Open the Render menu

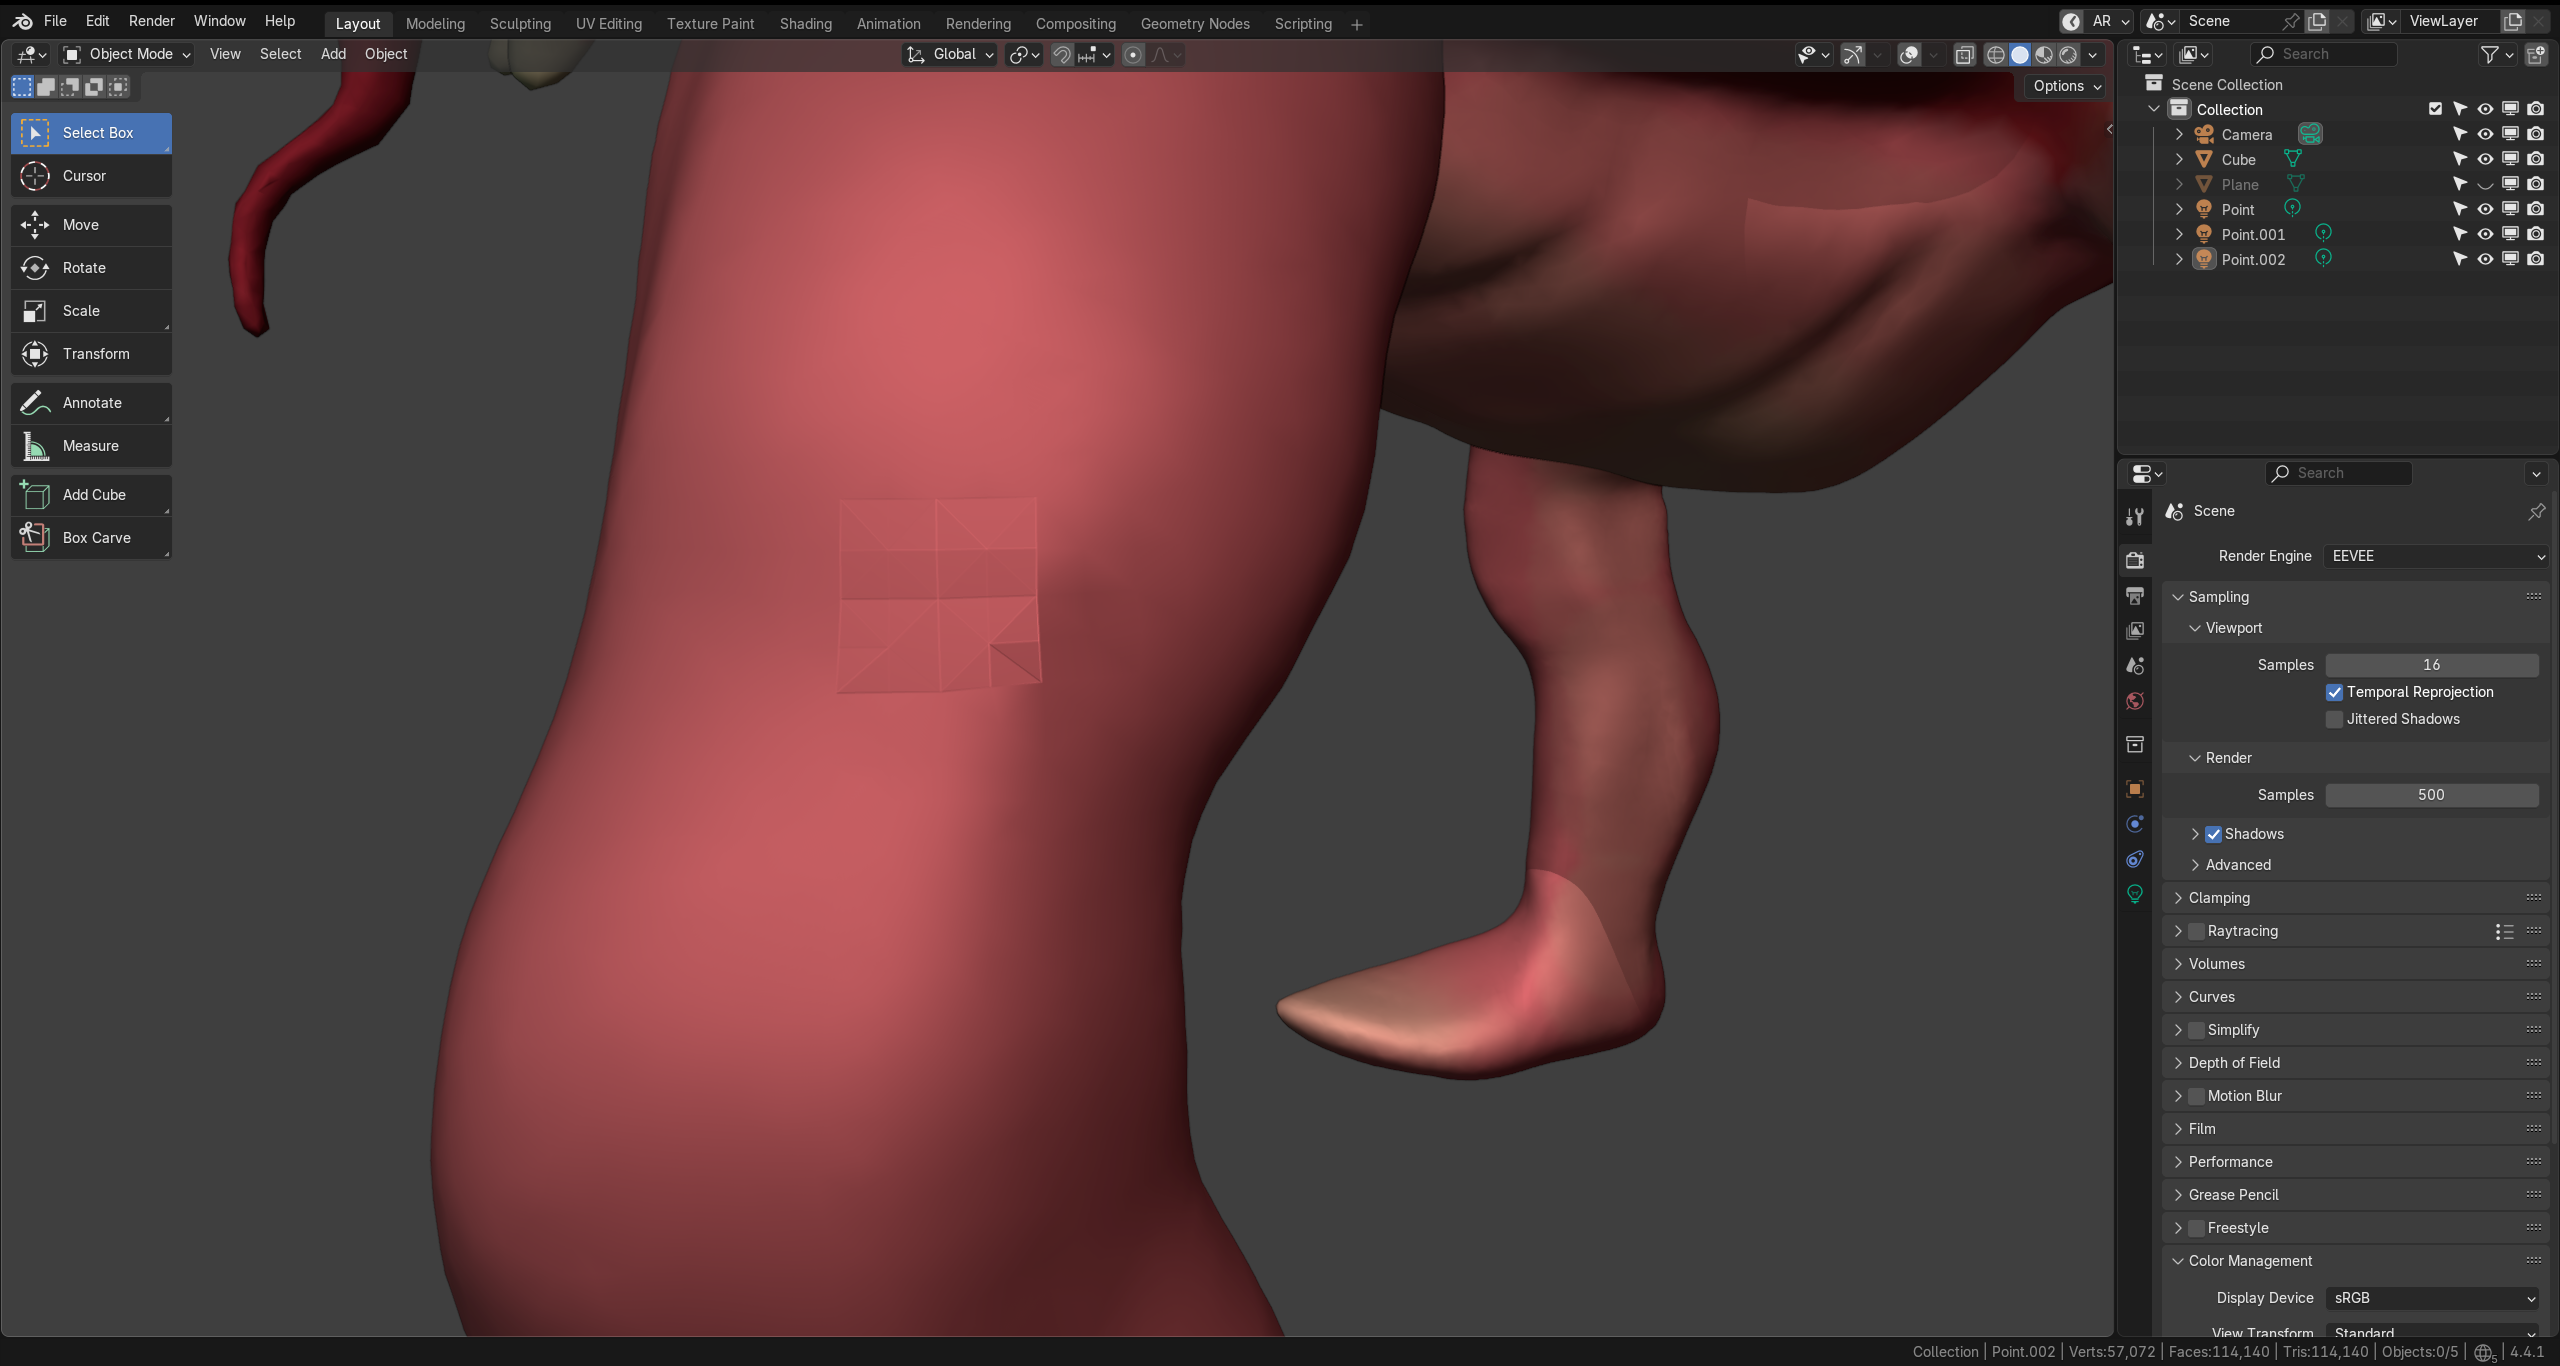click(152, 21)
